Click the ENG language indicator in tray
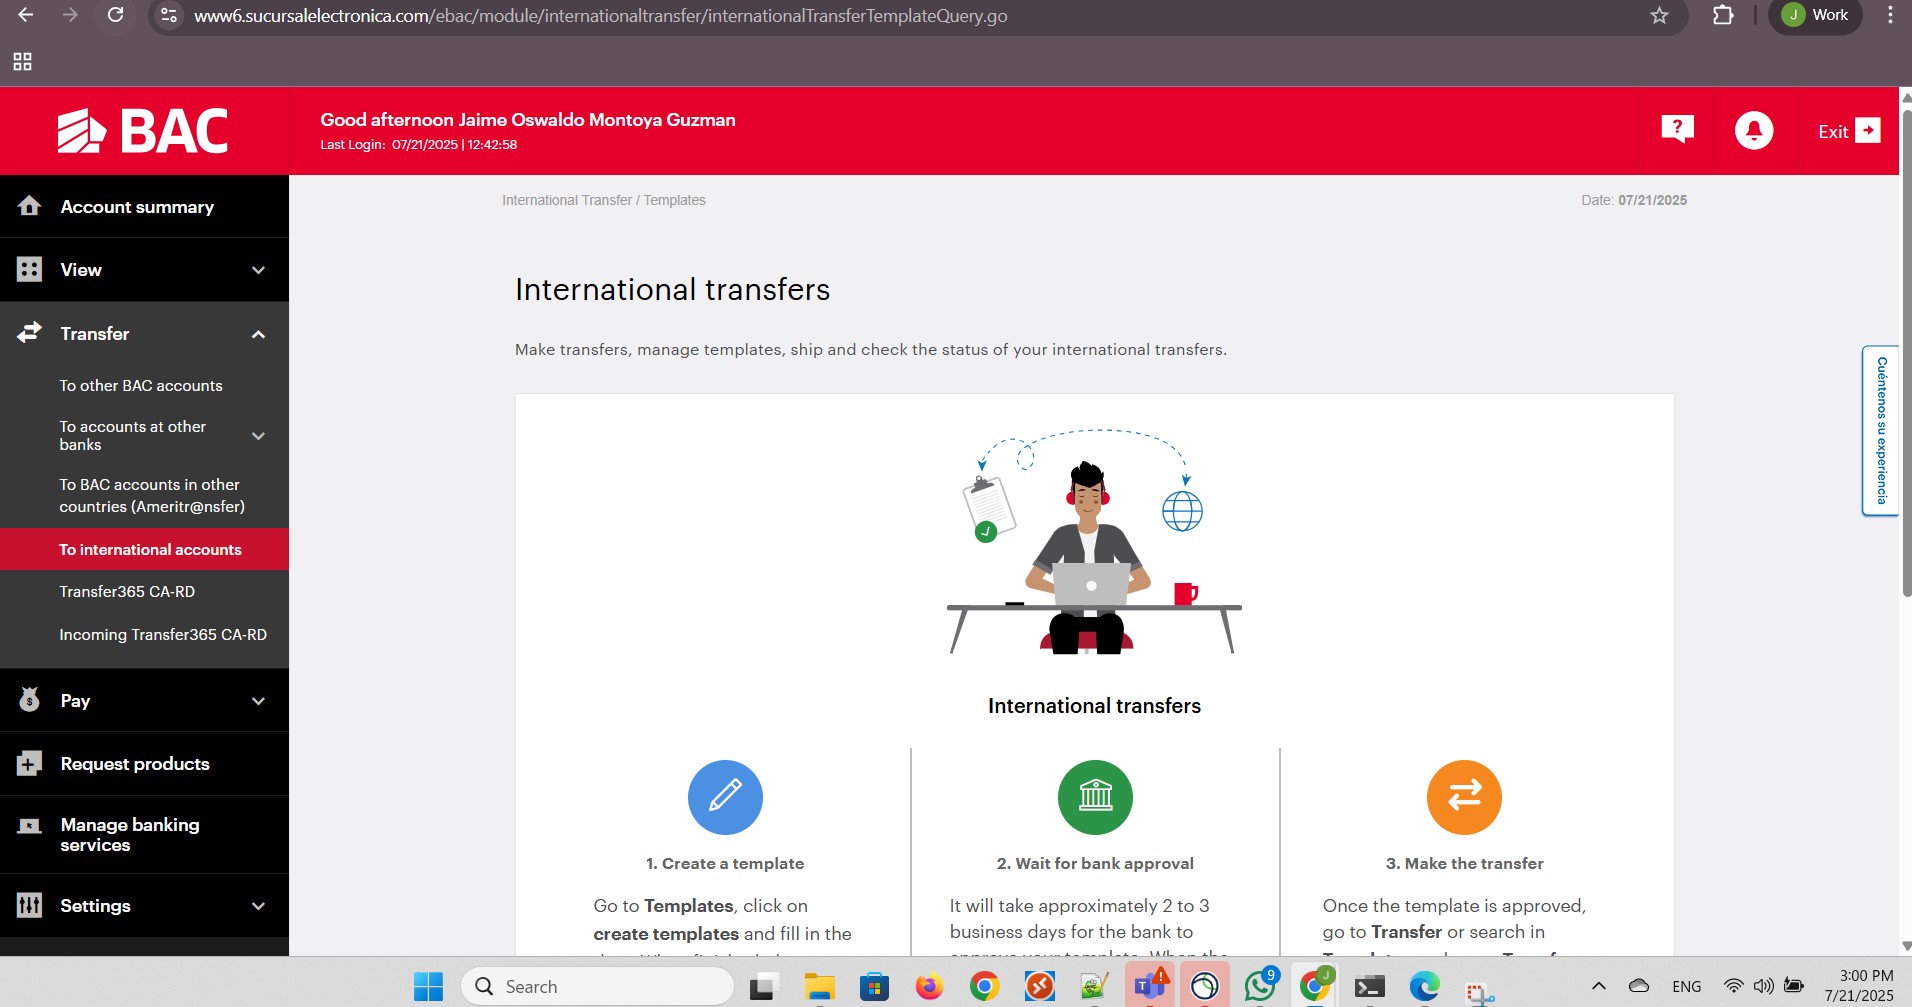1912x1007 pixels. (x=1686, y=987)
